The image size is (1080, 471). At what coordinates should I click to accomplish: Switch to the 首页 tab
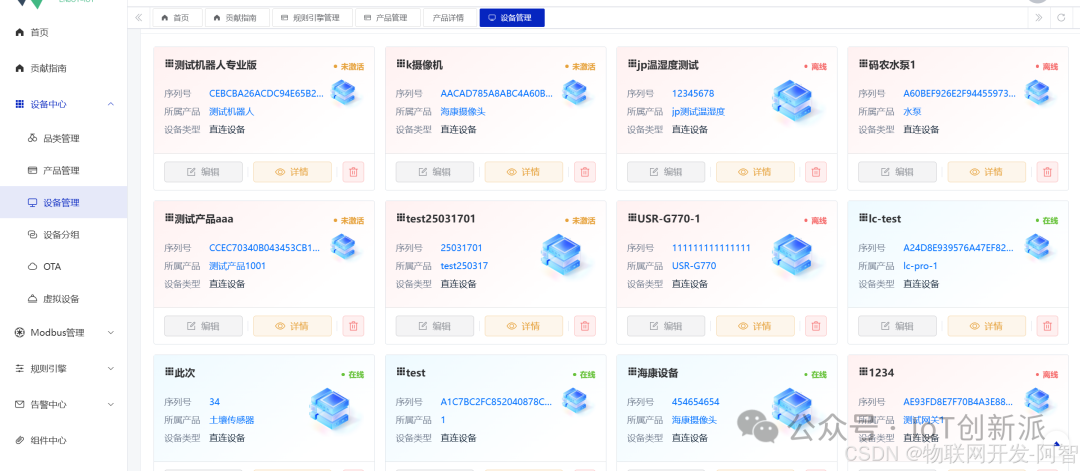pos(176,18)
